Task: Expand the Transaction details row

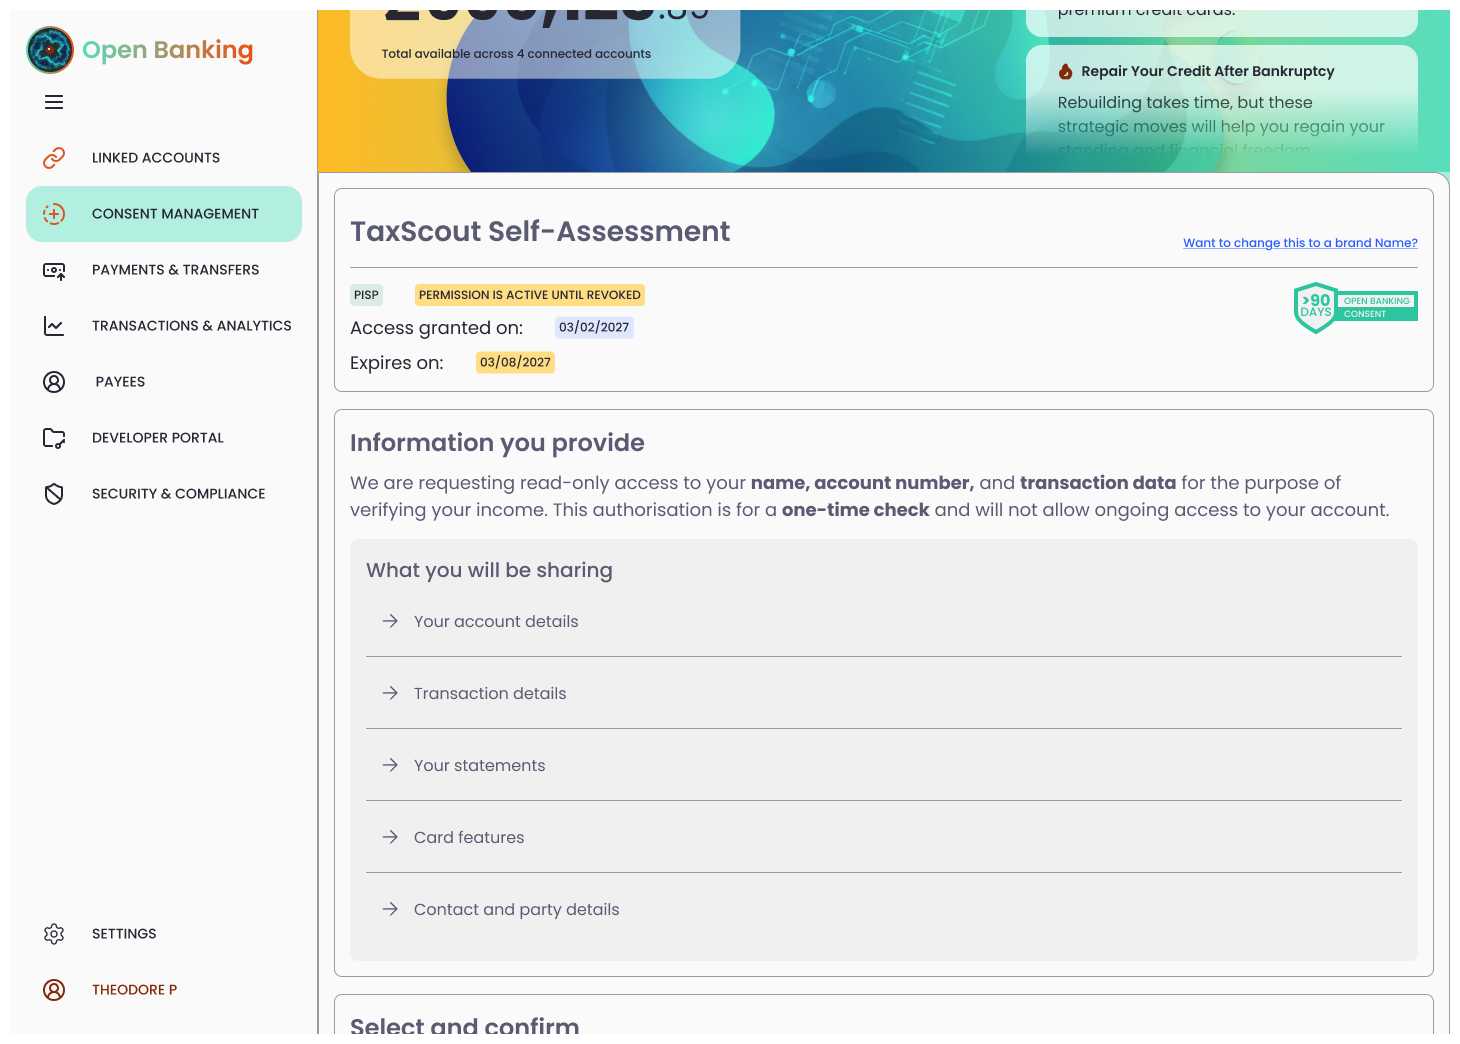Action: coord(489,693)
